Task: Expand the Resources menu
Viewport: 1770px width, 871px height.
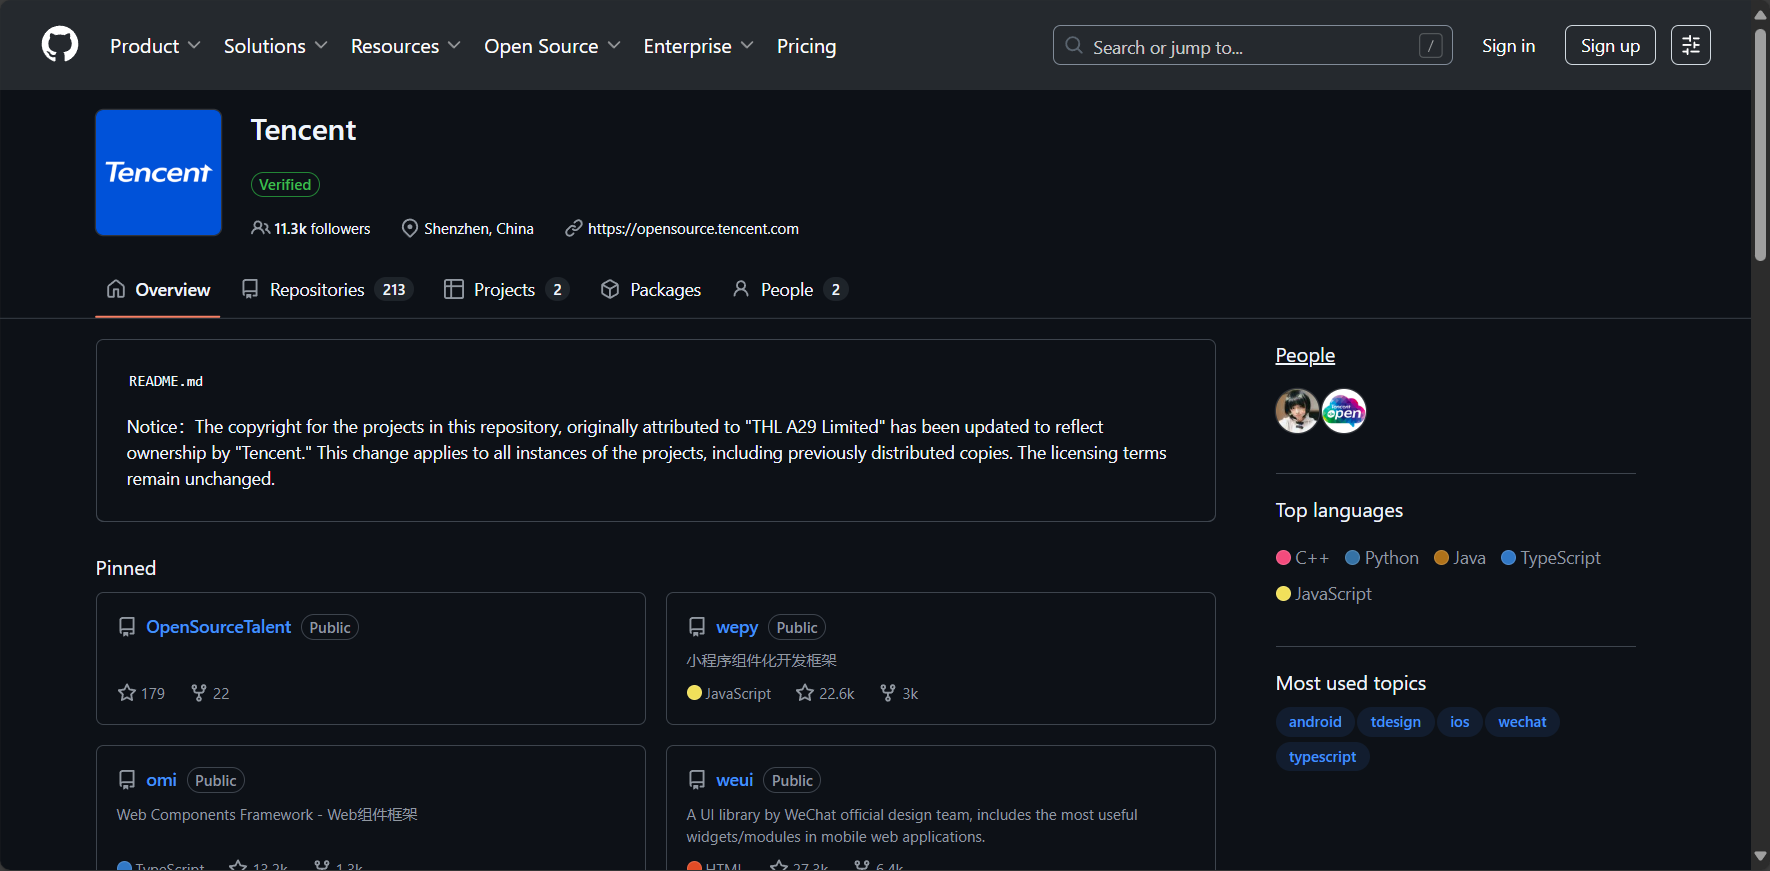Action: point(405,46)
